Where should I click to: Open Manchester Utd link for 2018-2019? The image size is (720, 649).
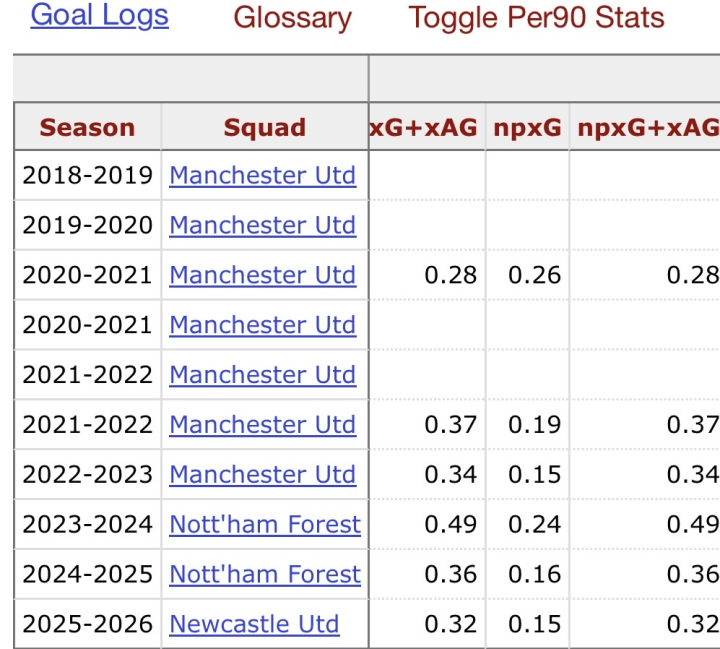point(263,175)
